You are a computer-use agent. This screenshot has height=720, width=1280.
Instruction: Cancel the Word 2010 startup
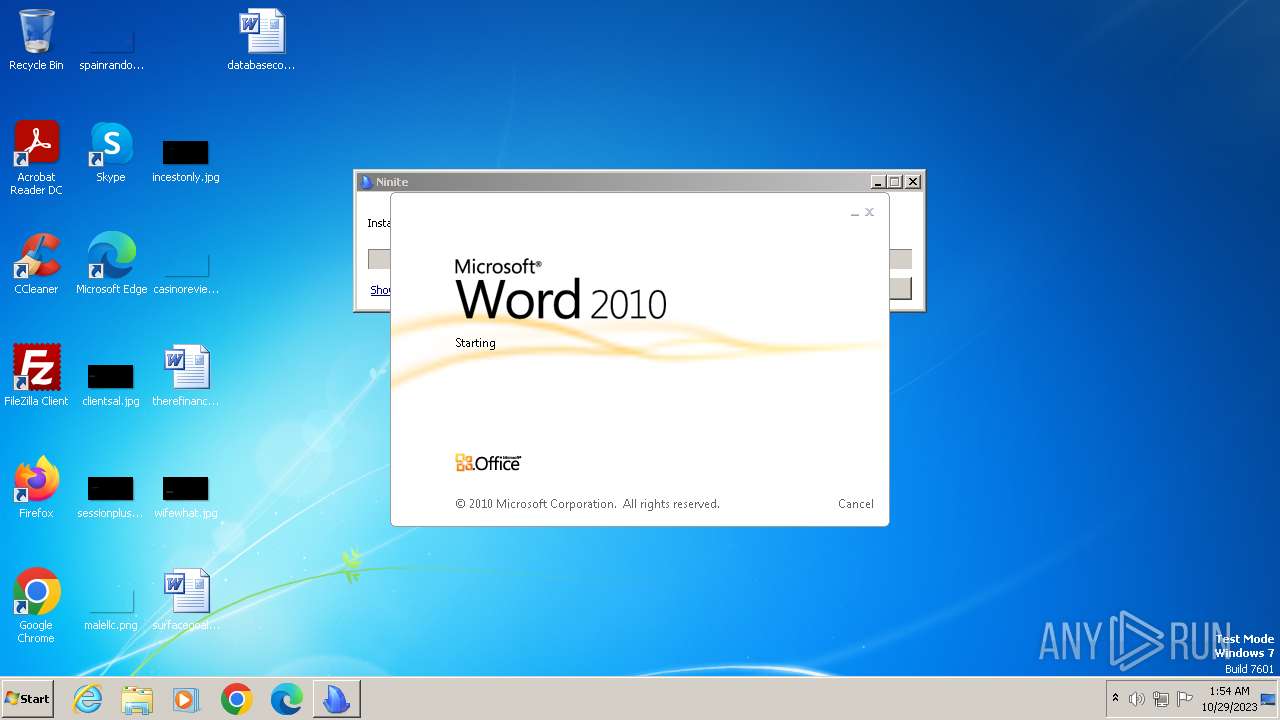pos(856,504)
